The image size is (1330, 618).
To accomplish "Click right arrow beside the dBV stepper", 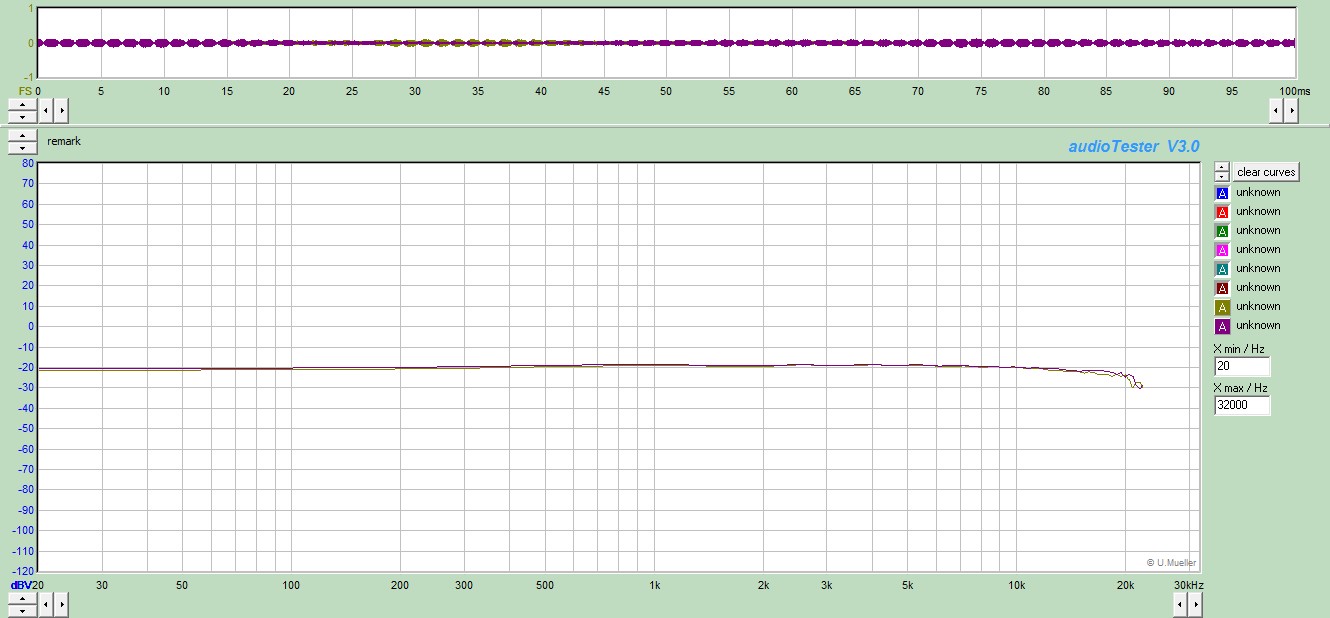I will pos(61,604).
